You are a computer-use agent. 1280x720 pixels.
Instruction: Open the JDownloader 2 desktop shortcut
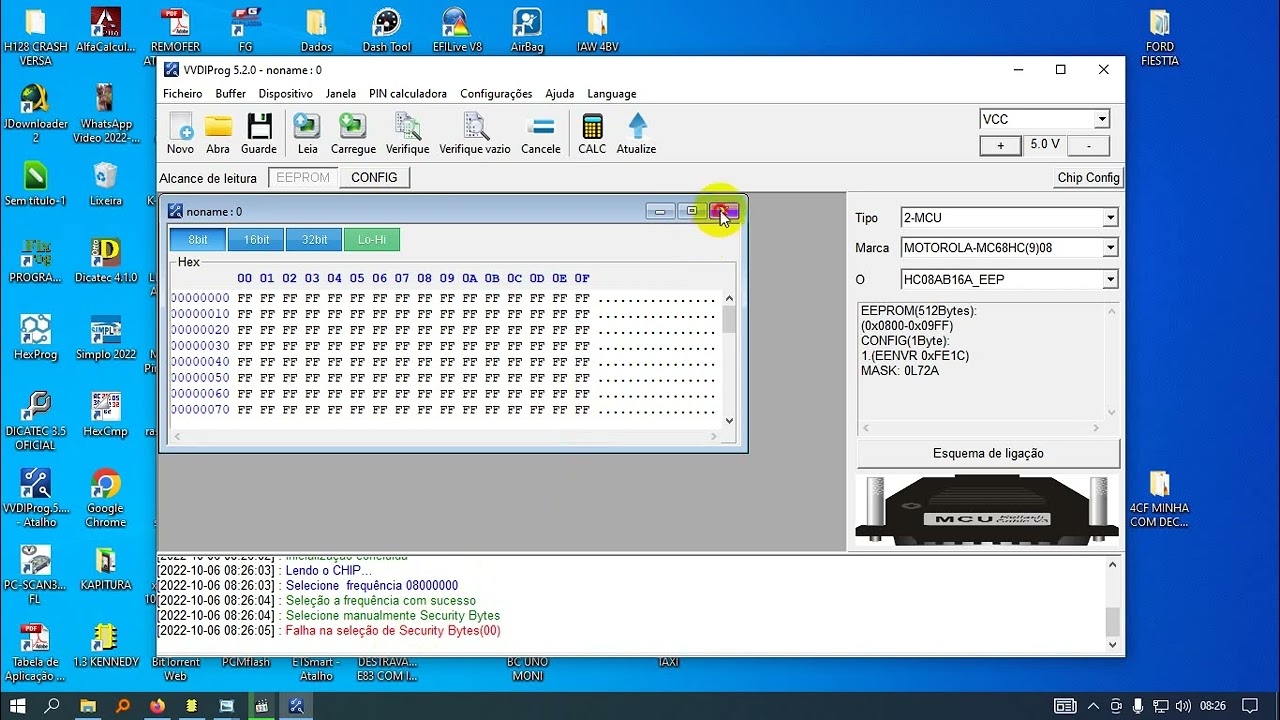pos(36,113)
